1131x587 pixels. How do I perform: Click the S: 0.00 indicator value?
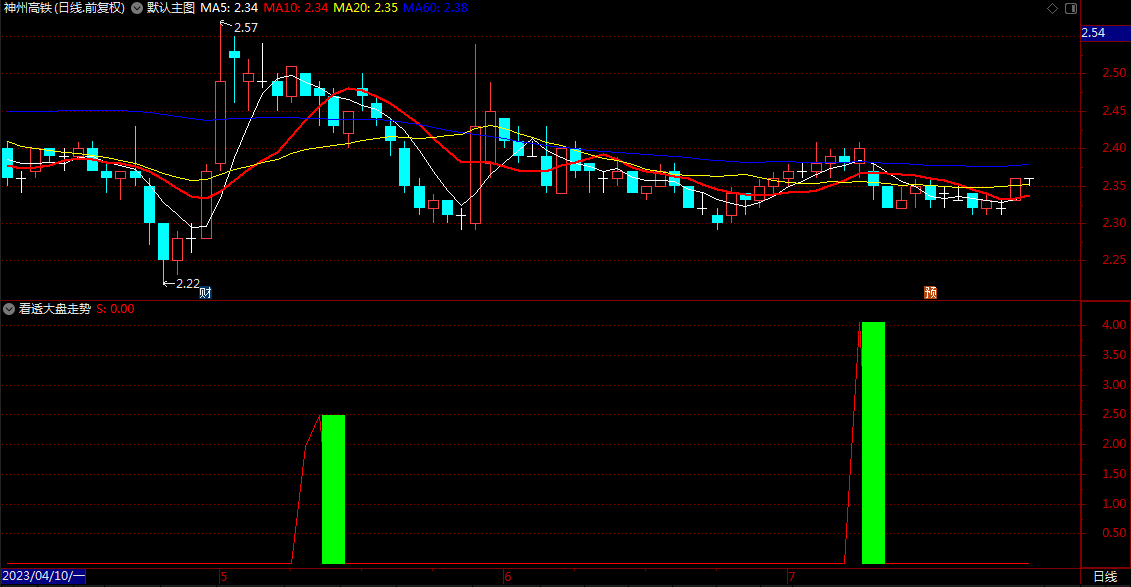[115, 309]
